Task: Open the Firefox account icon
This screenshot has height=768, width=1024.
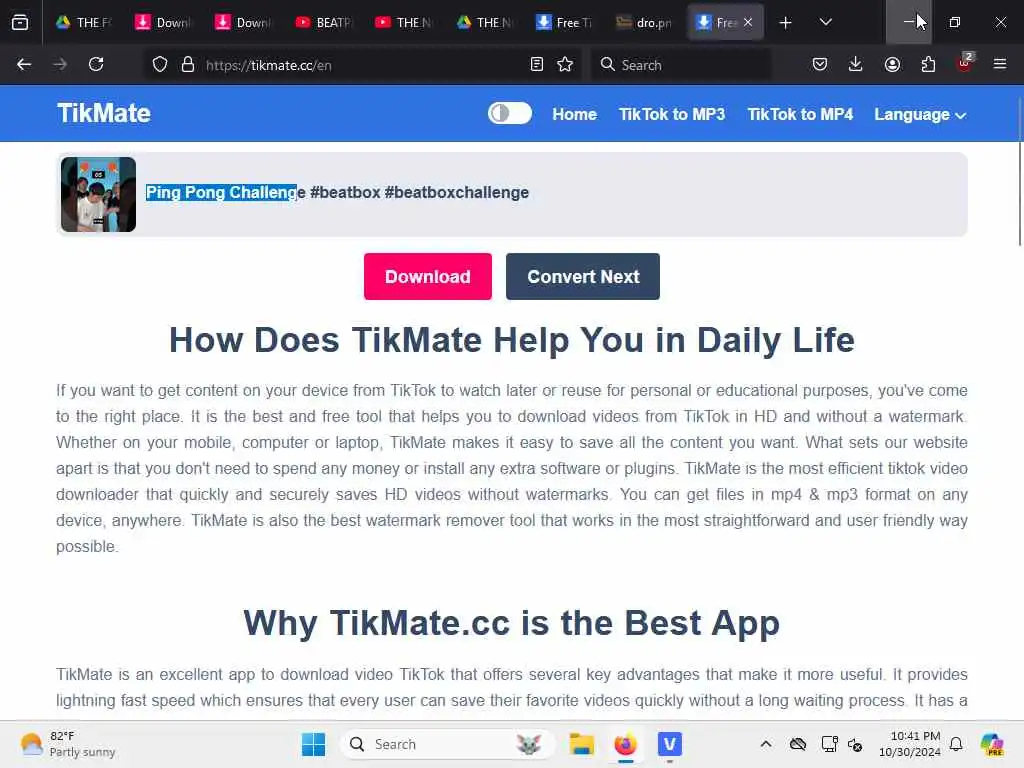Action: (x=892, y=65)
